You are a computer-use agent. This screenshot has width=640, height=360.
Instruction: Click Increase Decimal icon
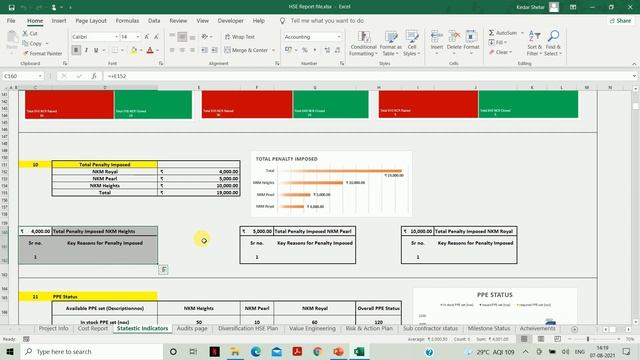point(327,50)
